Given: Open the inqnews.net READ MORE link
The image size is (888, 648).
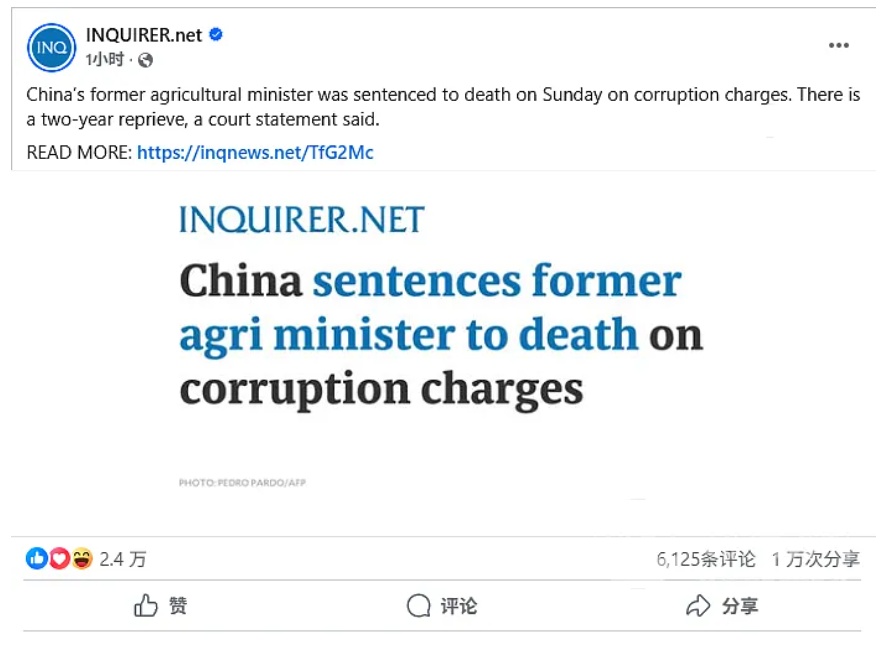Looking at the screenshot, I should point(255,153).
